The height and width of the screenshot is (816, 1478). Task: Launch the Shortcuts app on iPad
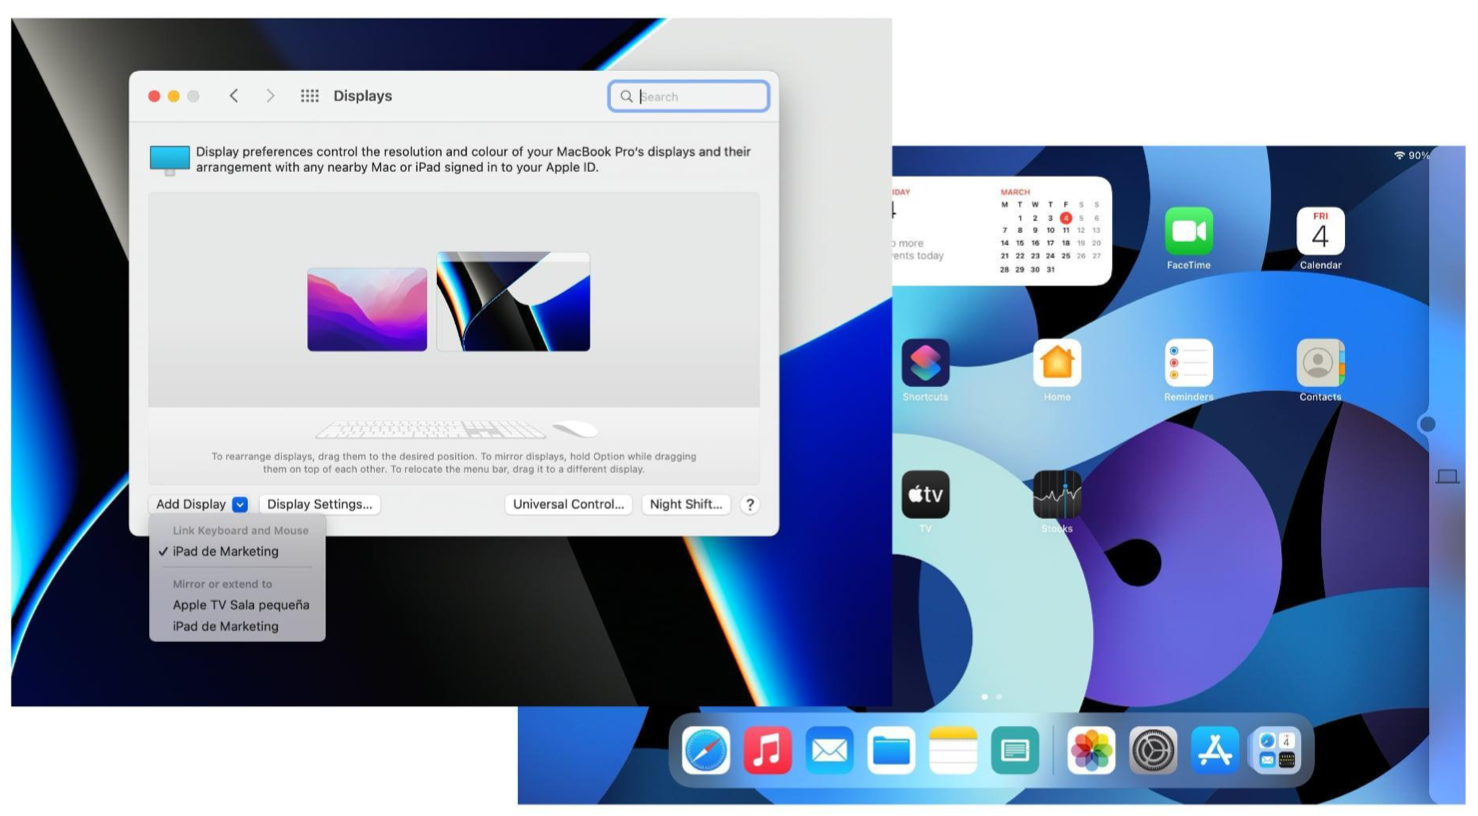[x=925, y=363]
